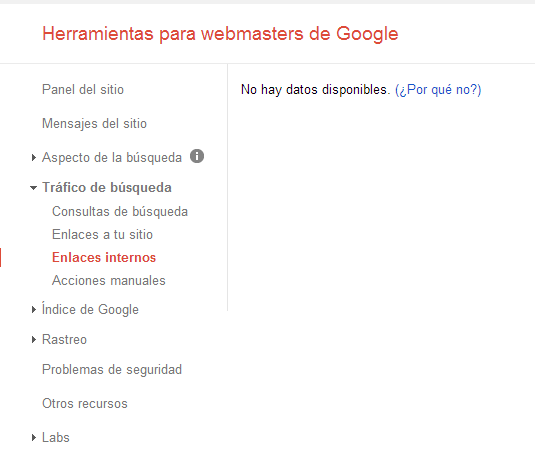Click the ¿Por qué no? link
535x465 pixels.
pyautogui.click(x=438, y=90)
